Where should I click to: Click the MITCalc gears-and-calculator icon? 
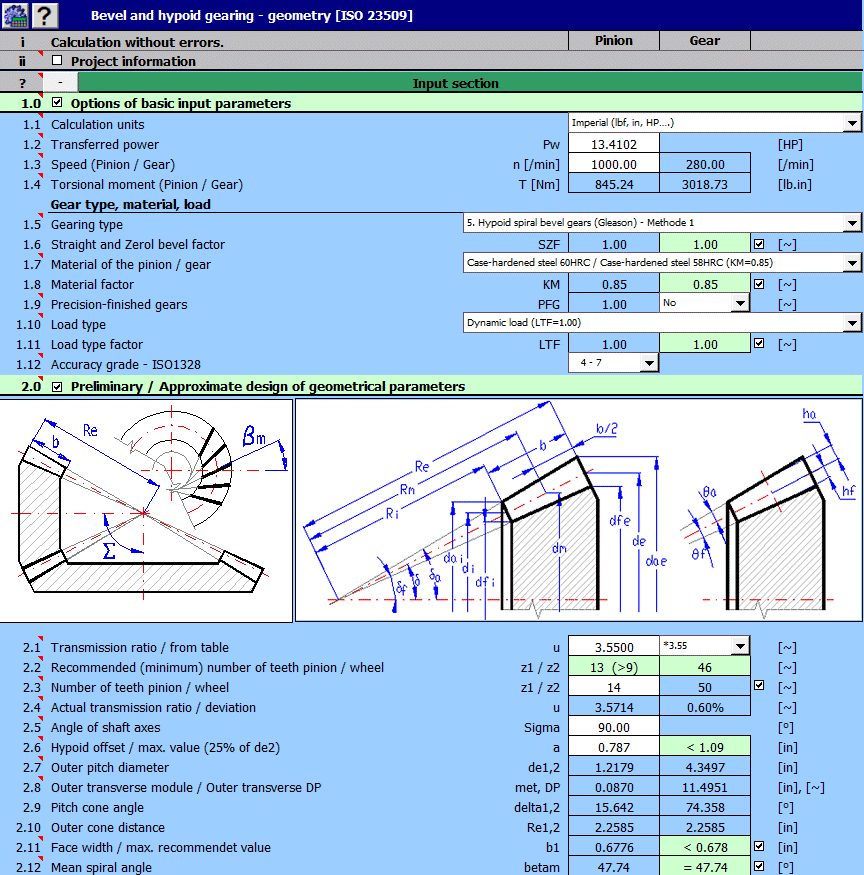pyautogui.click(x=14, y=14)
